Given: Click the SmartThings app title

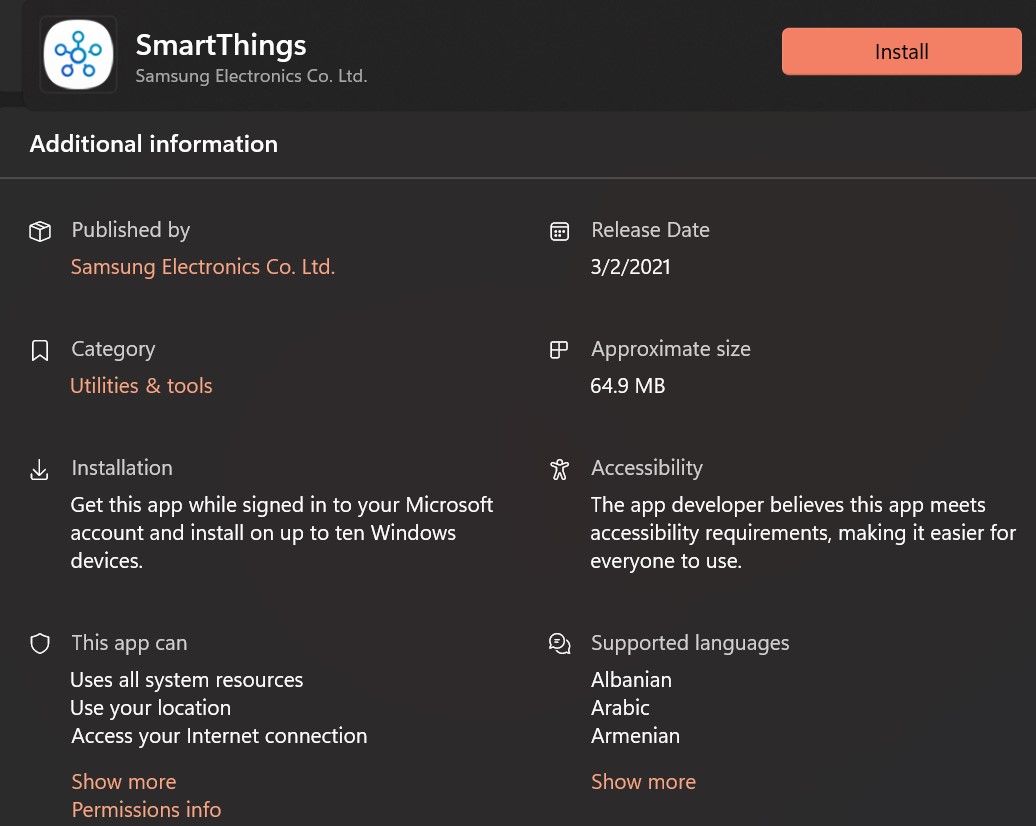Looking at the screenshot, I should point(221,45).
